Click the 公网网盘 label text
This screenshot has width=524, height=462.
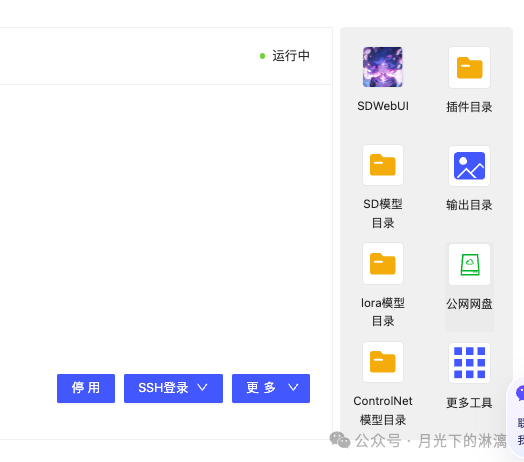[469, 304]
